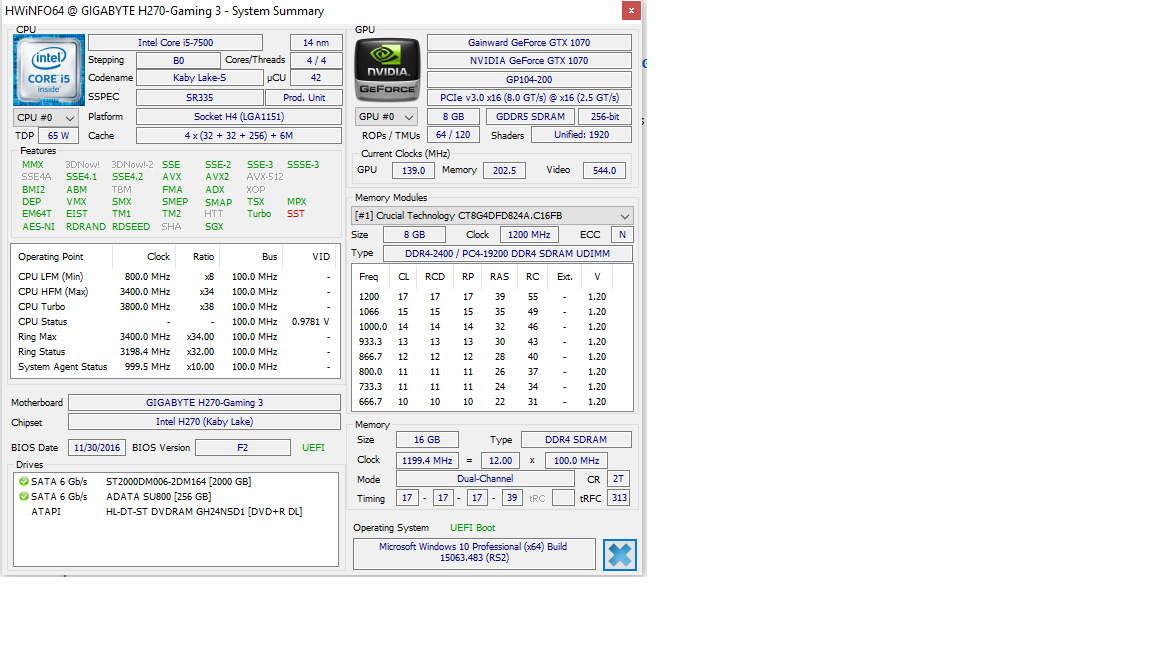The height and width of the screenshot is (648, 1152).
Task: Click the Prod. Unit button
Action: coord(303,97)
